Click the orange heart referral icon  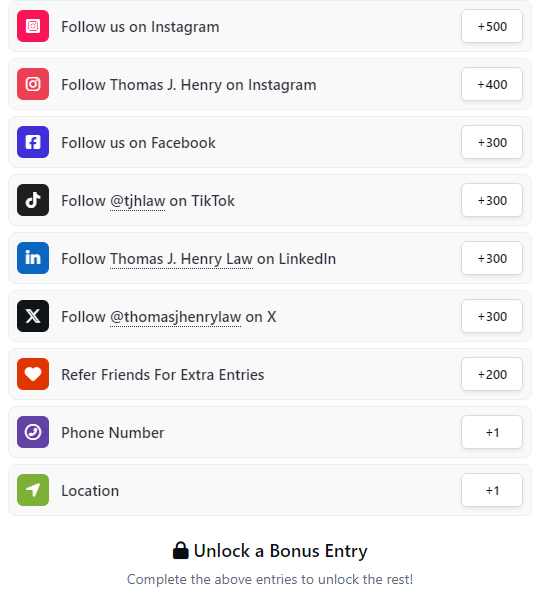[x=33, y=374]
